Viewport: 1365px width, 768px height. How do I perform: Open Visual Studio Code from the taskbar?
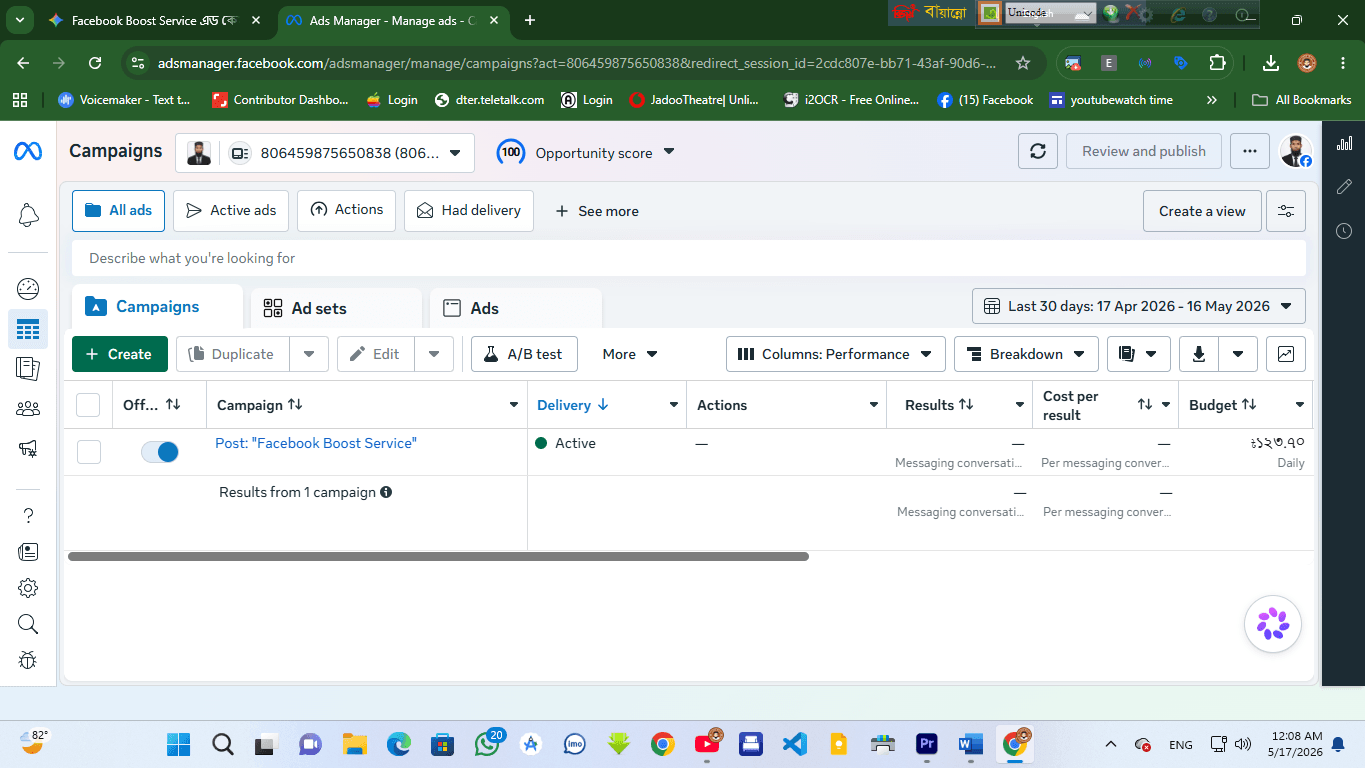pos(795,744)
